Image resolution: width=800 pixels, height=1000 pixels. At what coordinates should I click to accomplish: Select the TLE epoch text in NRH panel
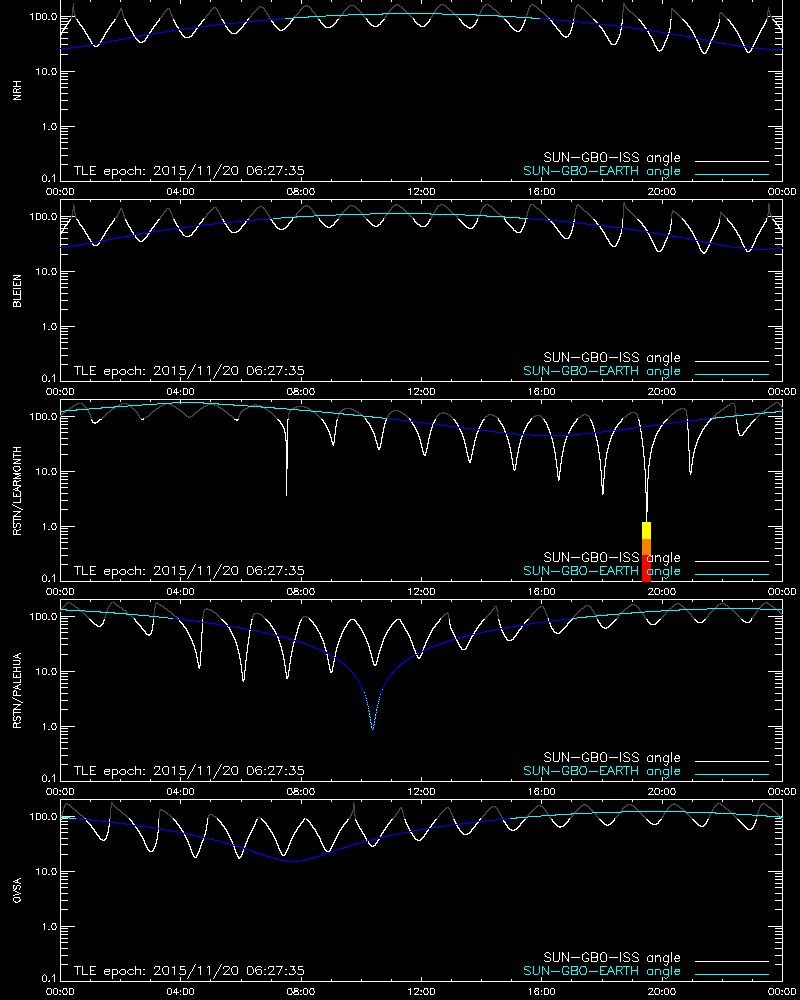tap(189, 171)
